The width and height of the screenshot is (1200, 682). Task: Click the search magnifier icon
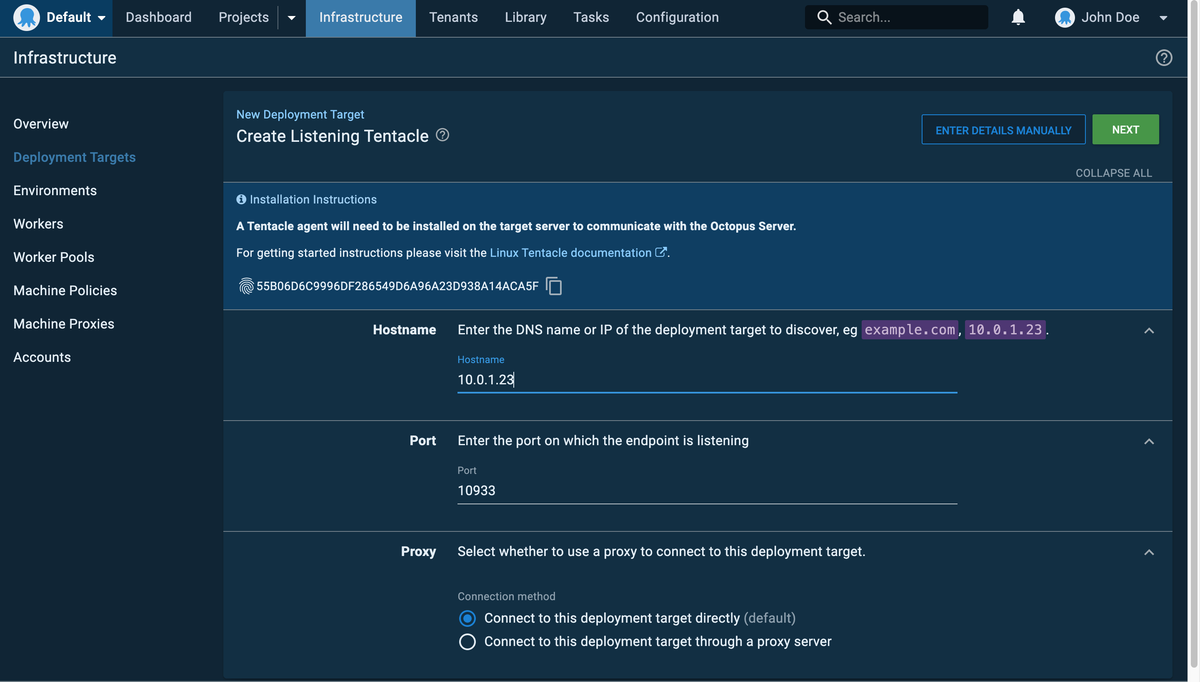(x=823, y=16)
